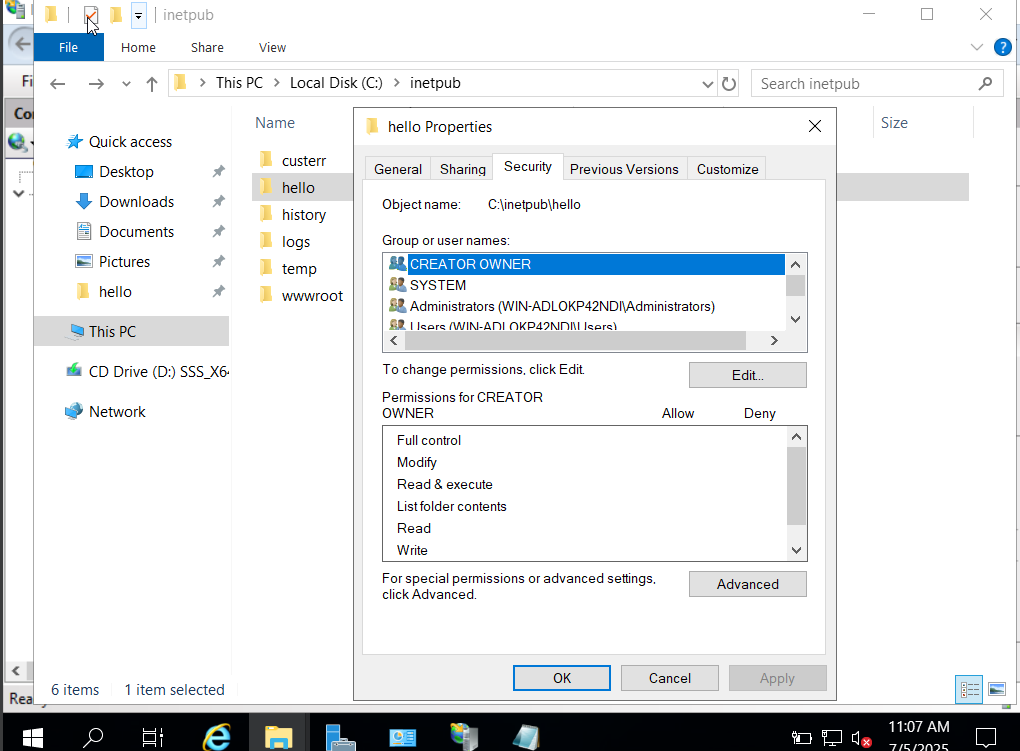Viewport: 1020px width, 751px height.
Task: Switch to details view in status bar
Action: click(969, 689)
